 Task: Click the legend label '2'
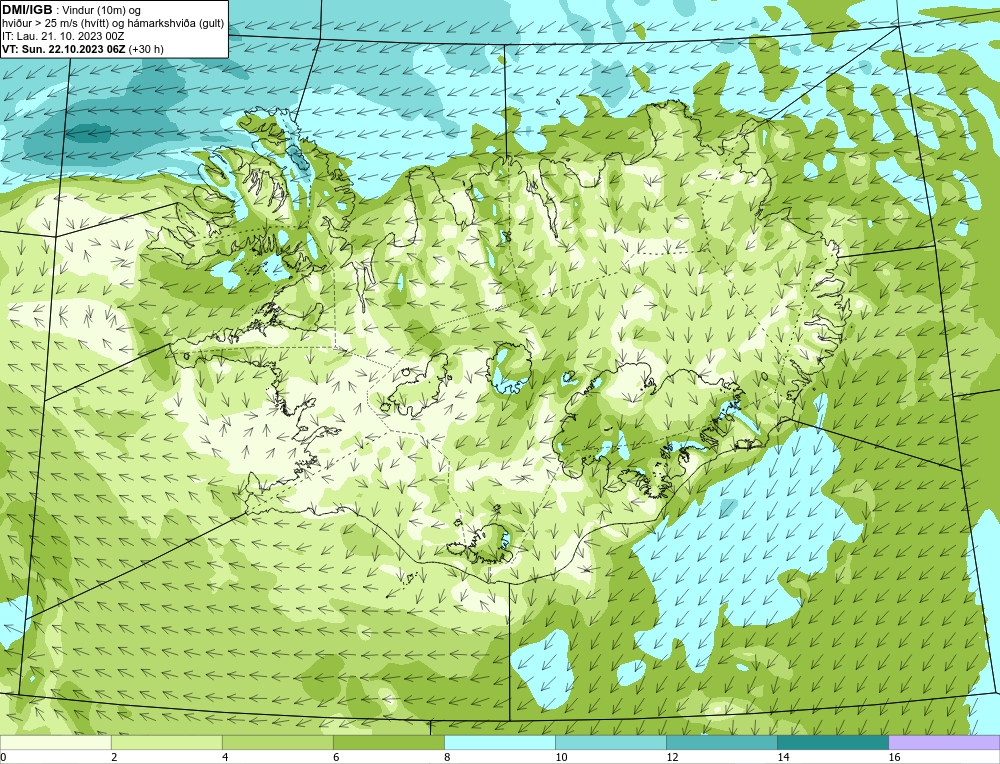click(x=114, y=757)
